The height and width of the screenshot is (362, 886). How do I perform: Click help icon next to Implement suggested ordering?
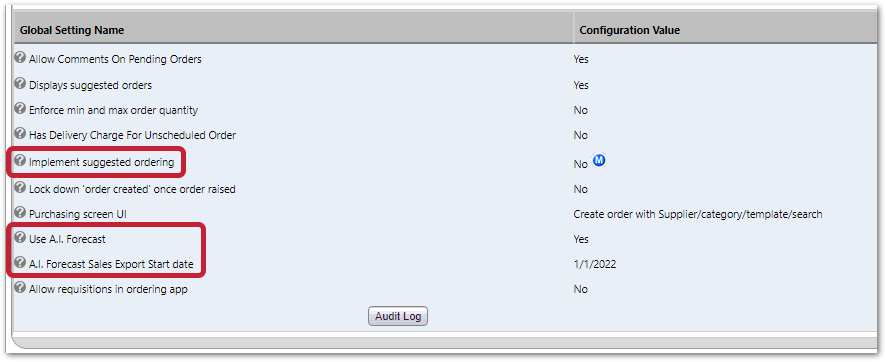click(x=20, y=161)
